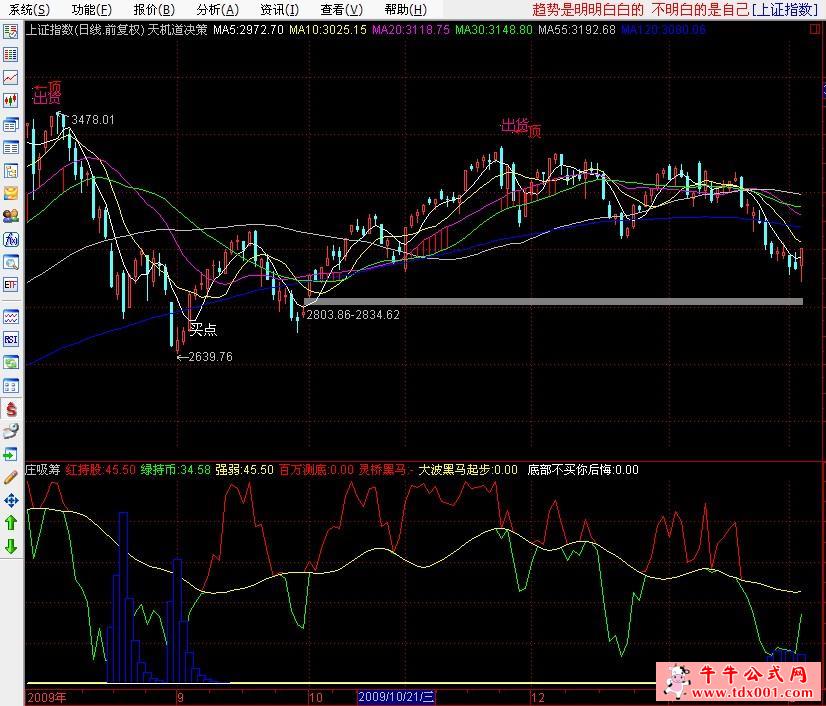The image size is (826, 706).
Task: Click the two-column list window icon
Action: 11,147
